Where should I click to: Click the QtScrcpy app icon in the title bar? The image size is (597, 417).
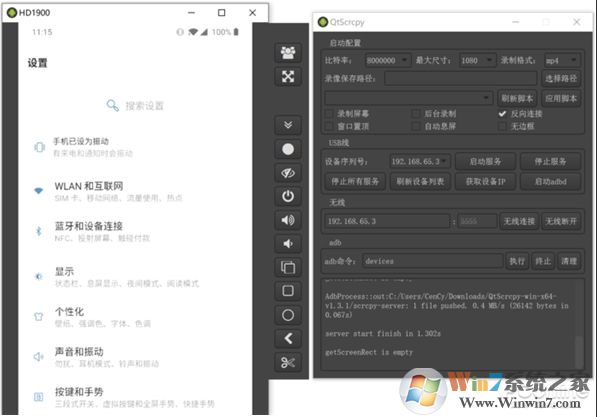(x=323, y=22)
